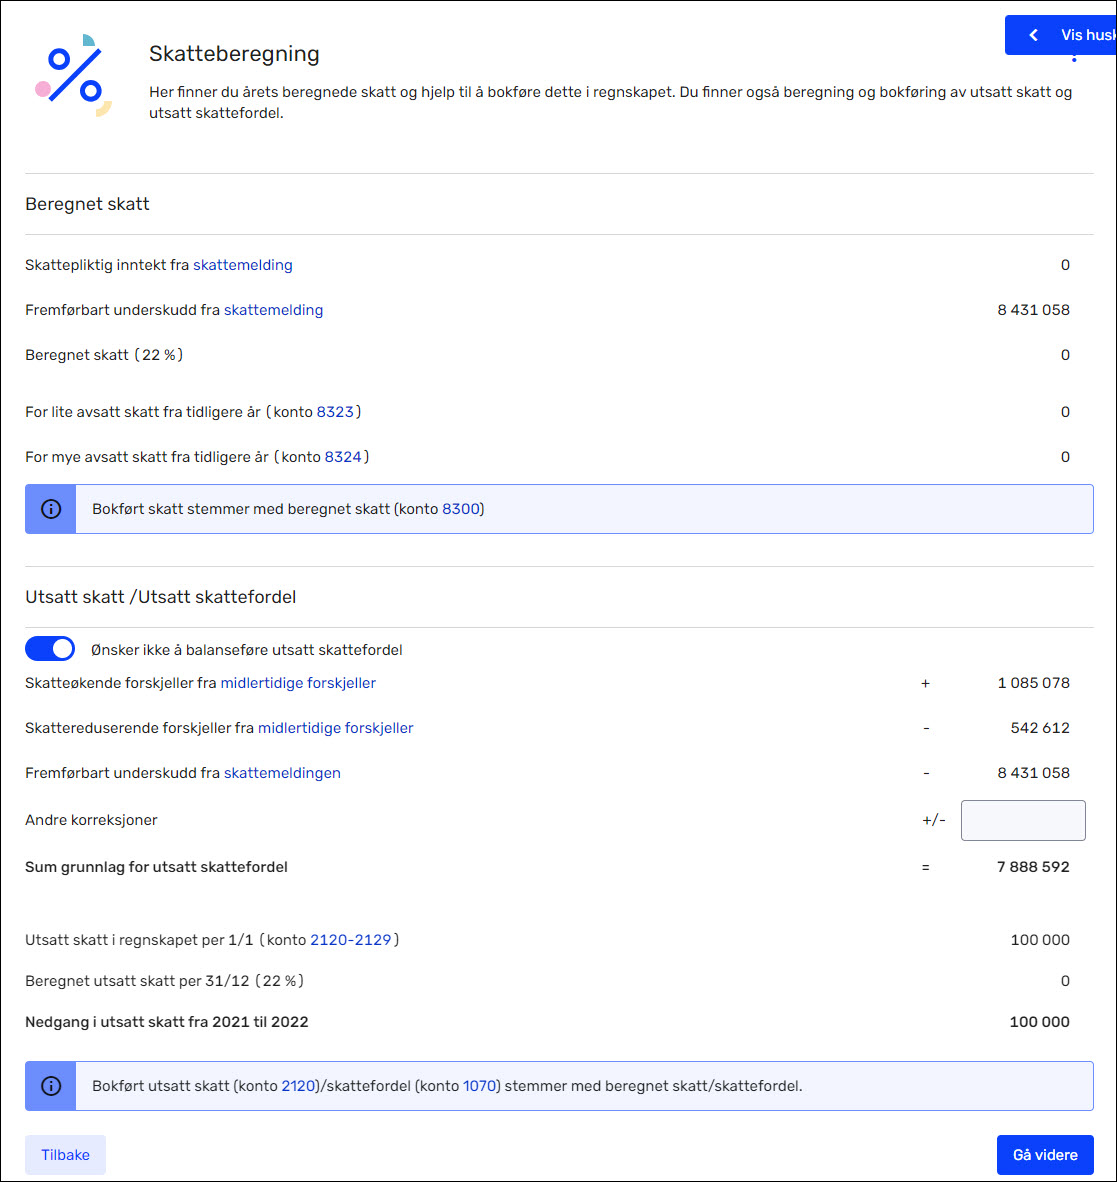Follow the konto 8300 link

pyautogui.click(x=461, y=509)
